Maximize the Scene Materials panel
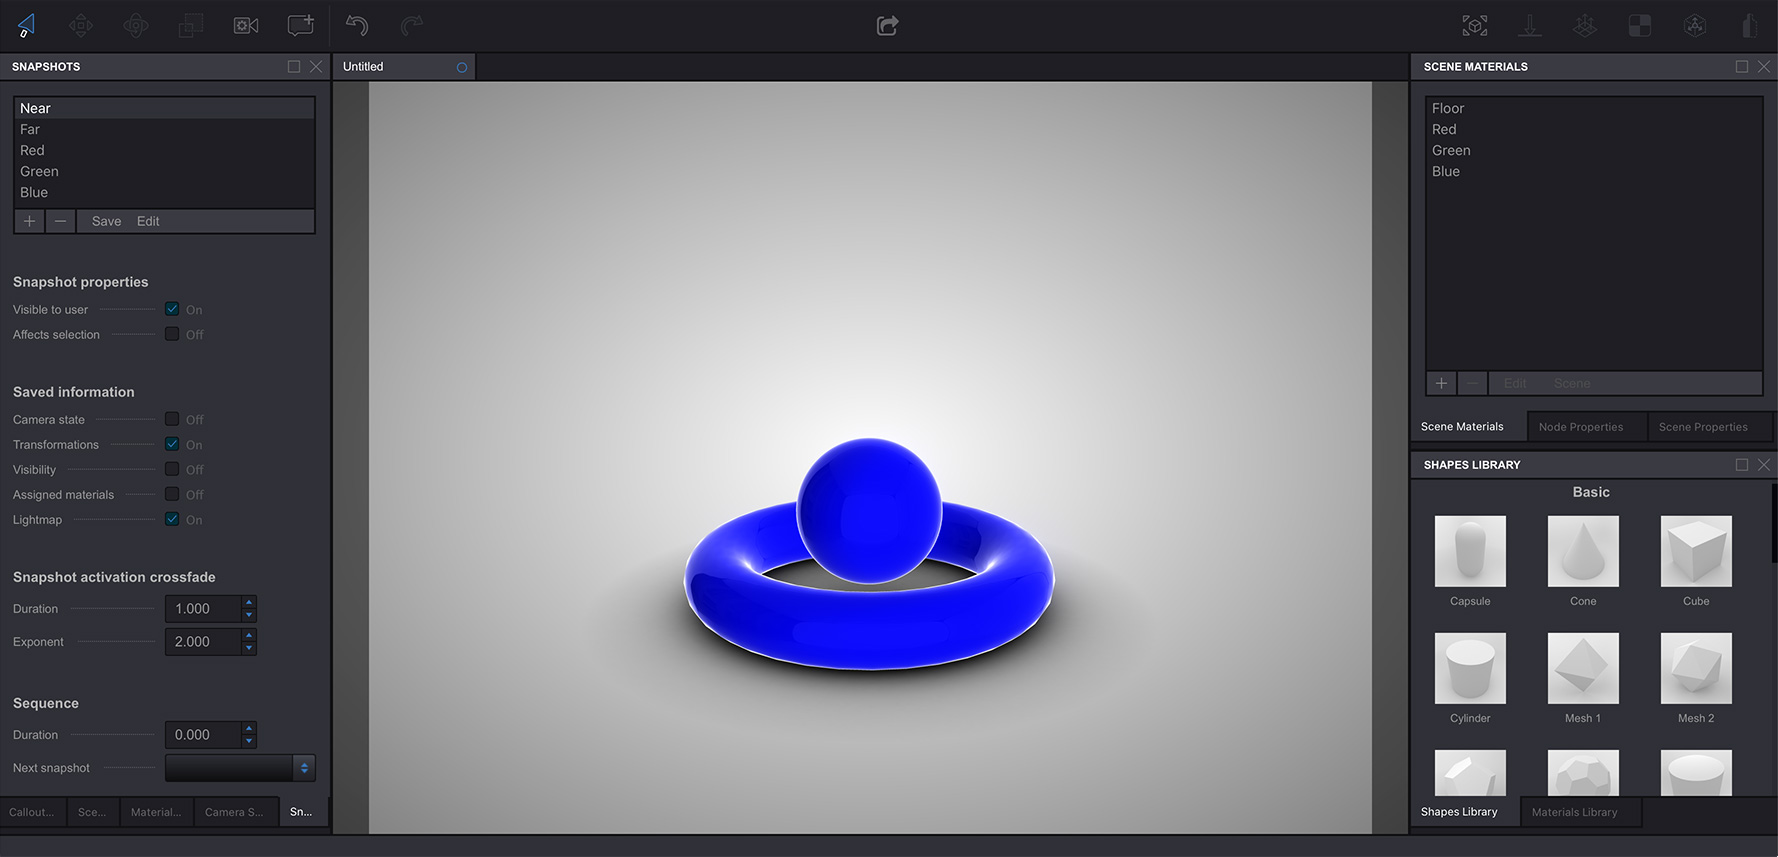1778x857 pixels. [1742, 66]
